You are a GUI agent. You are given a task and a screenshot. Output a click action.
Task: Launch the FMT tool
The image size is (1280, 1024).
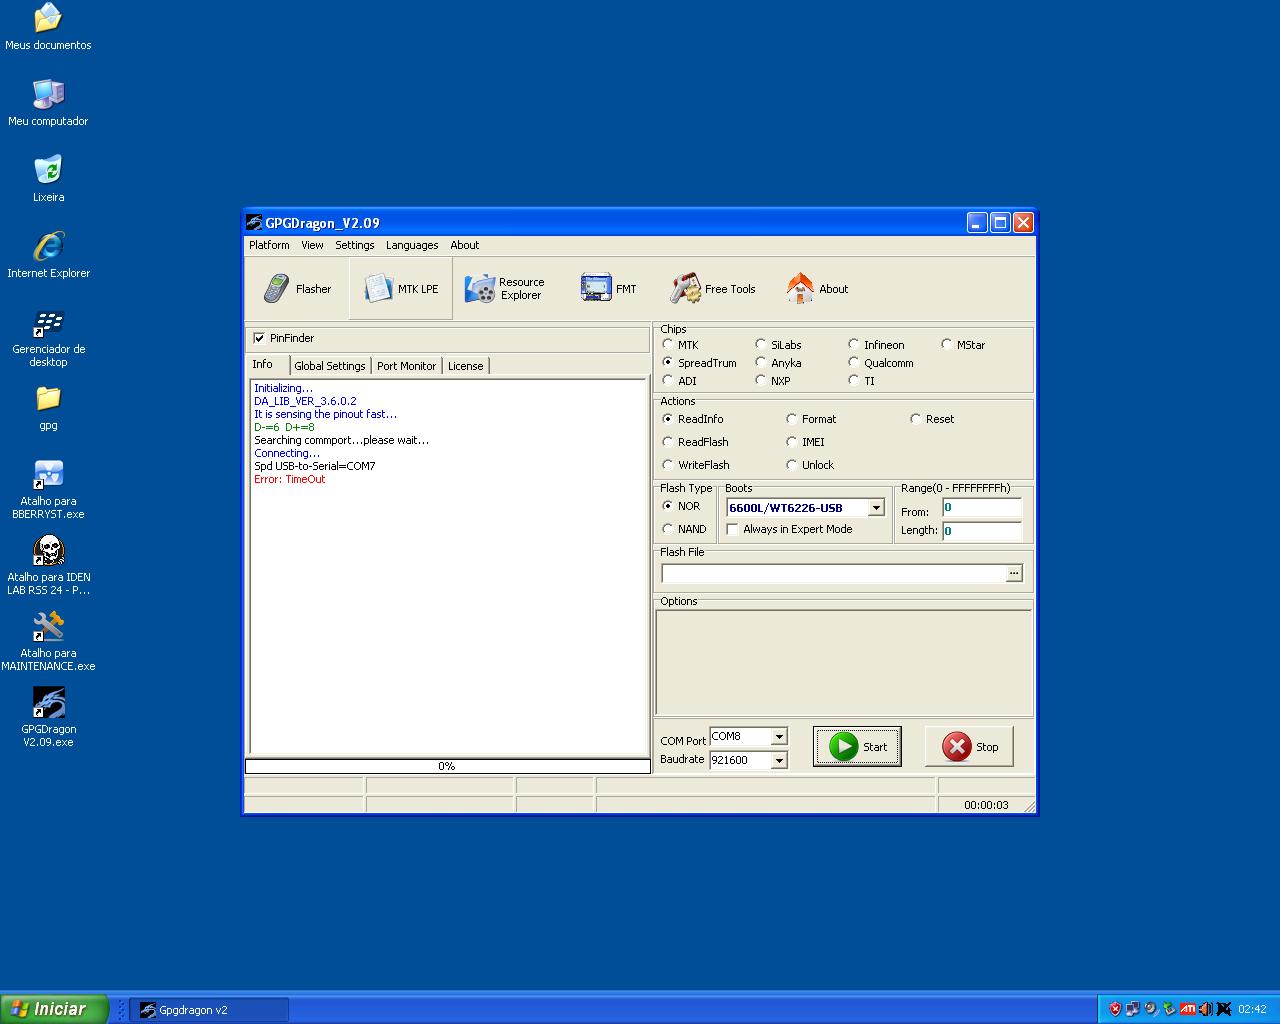(608, 289)
